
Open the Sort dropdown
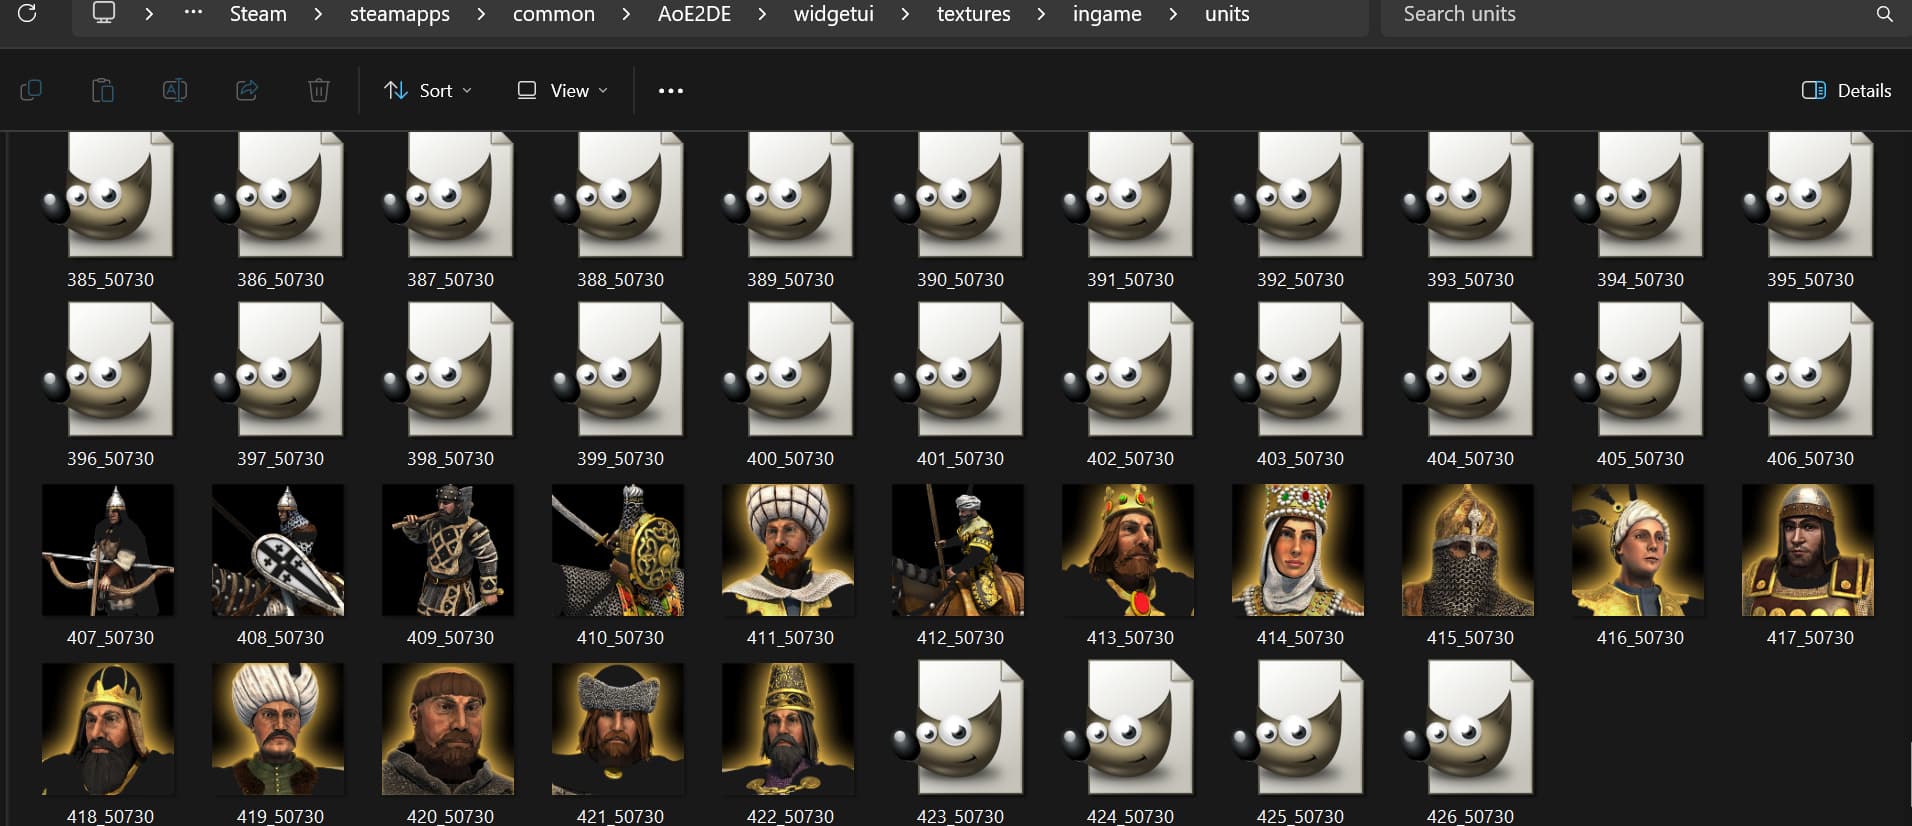(x=428, y=90)
